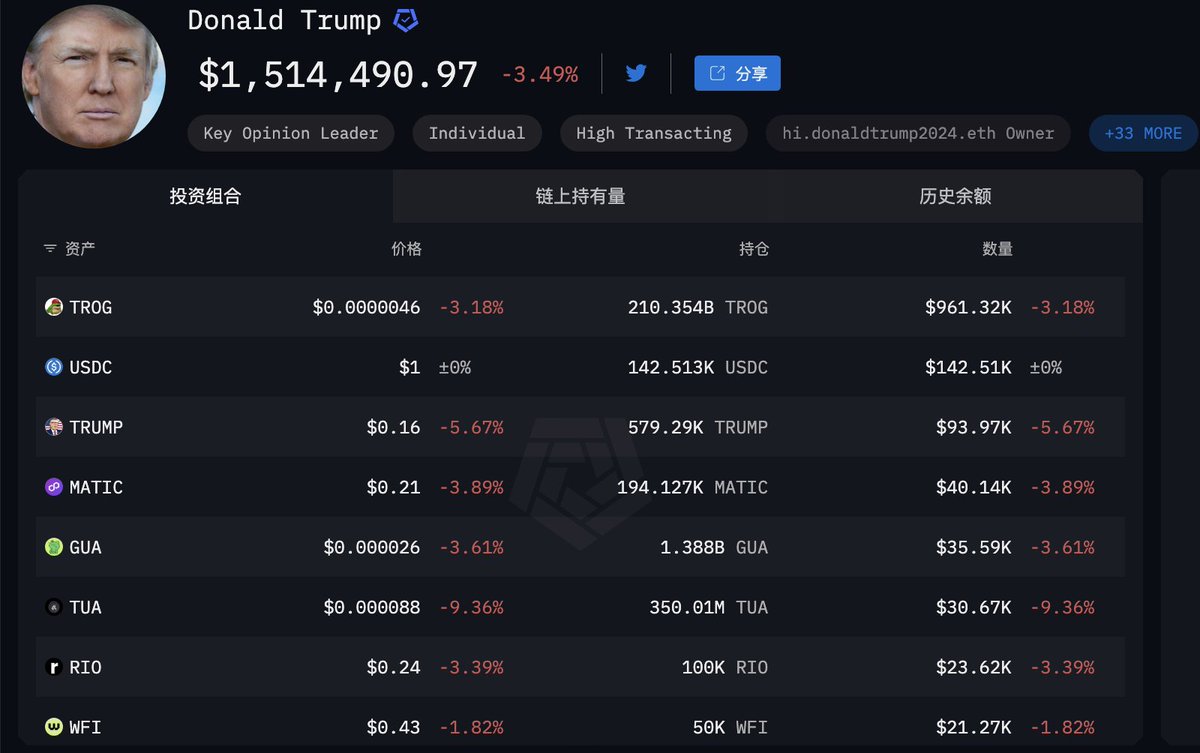Click the TROG price $0.0000046
Image resolution: width=1200 pixels, height=753 pixels.
pyautogui.click(x=366, y=307)
